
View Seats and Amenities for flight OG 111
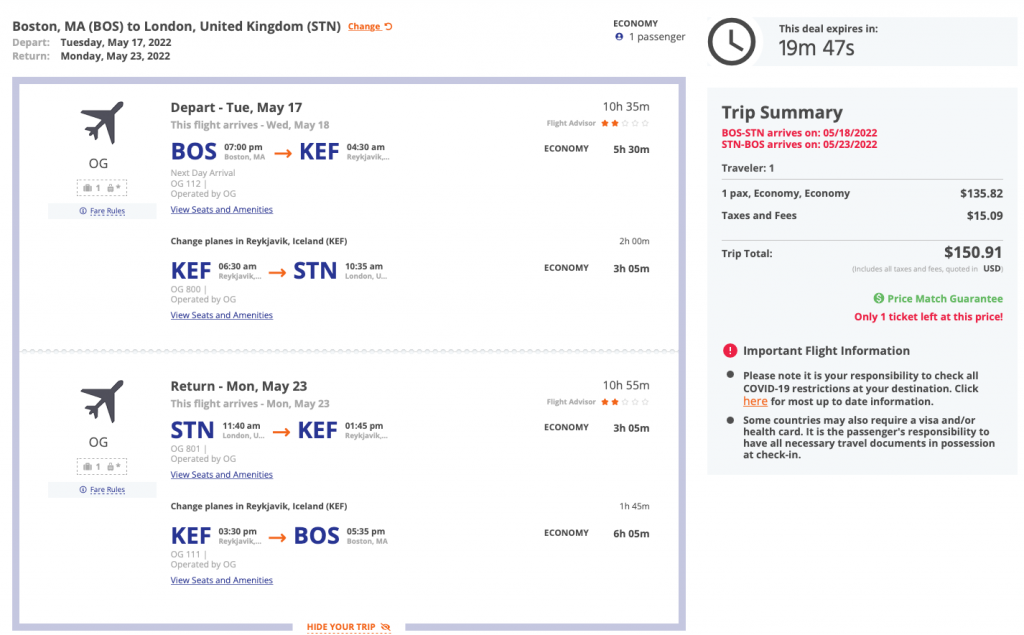pos(221,580)
